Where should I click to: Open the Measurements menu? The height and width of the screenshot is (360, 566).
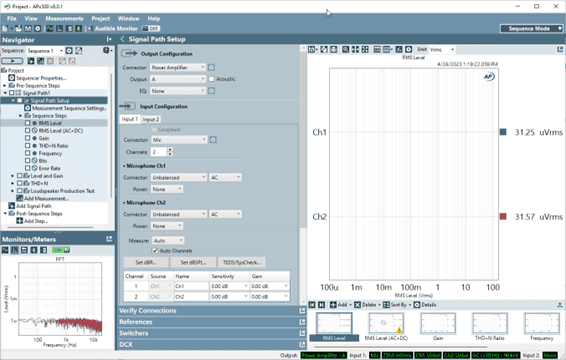[64, 18]
